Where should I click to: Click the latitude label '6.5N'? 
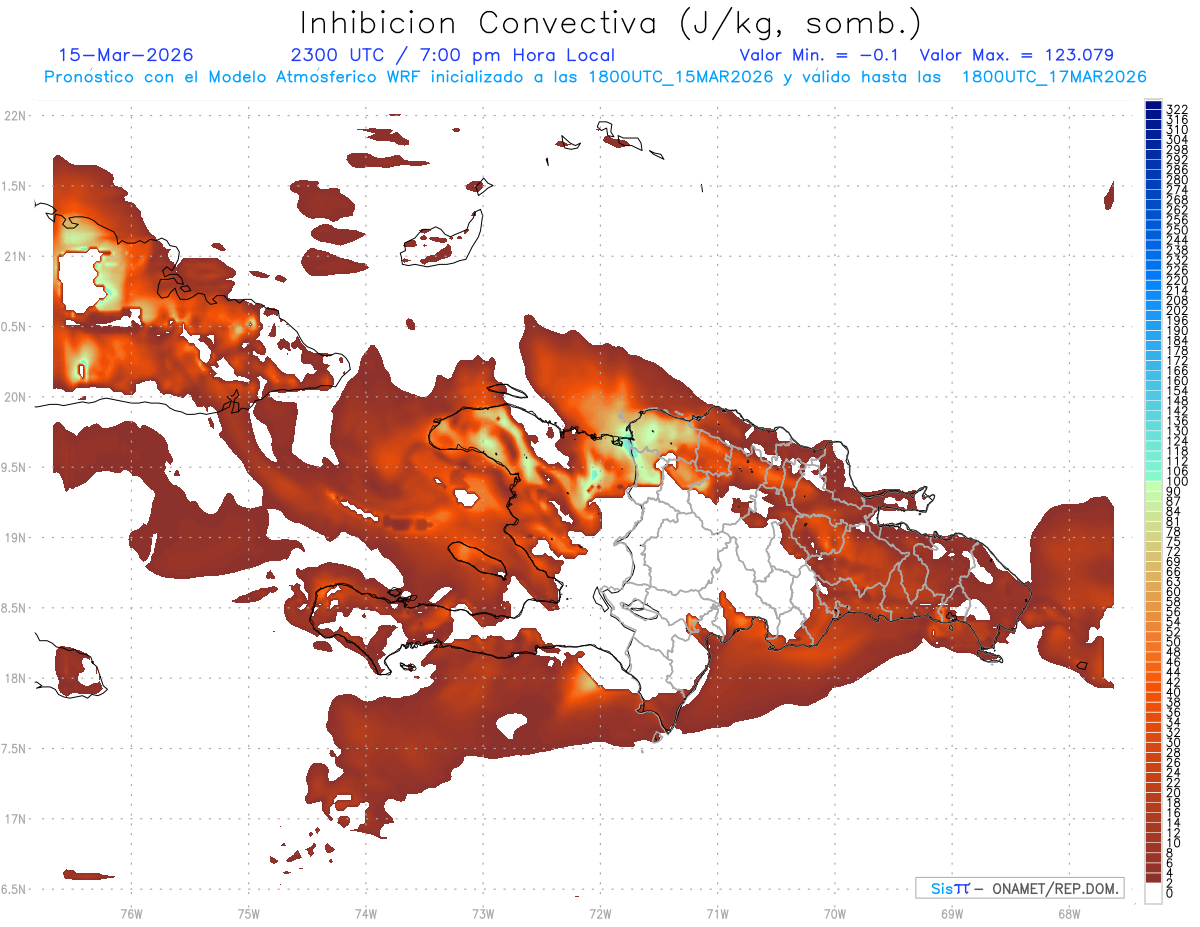(x=15, y=889)
